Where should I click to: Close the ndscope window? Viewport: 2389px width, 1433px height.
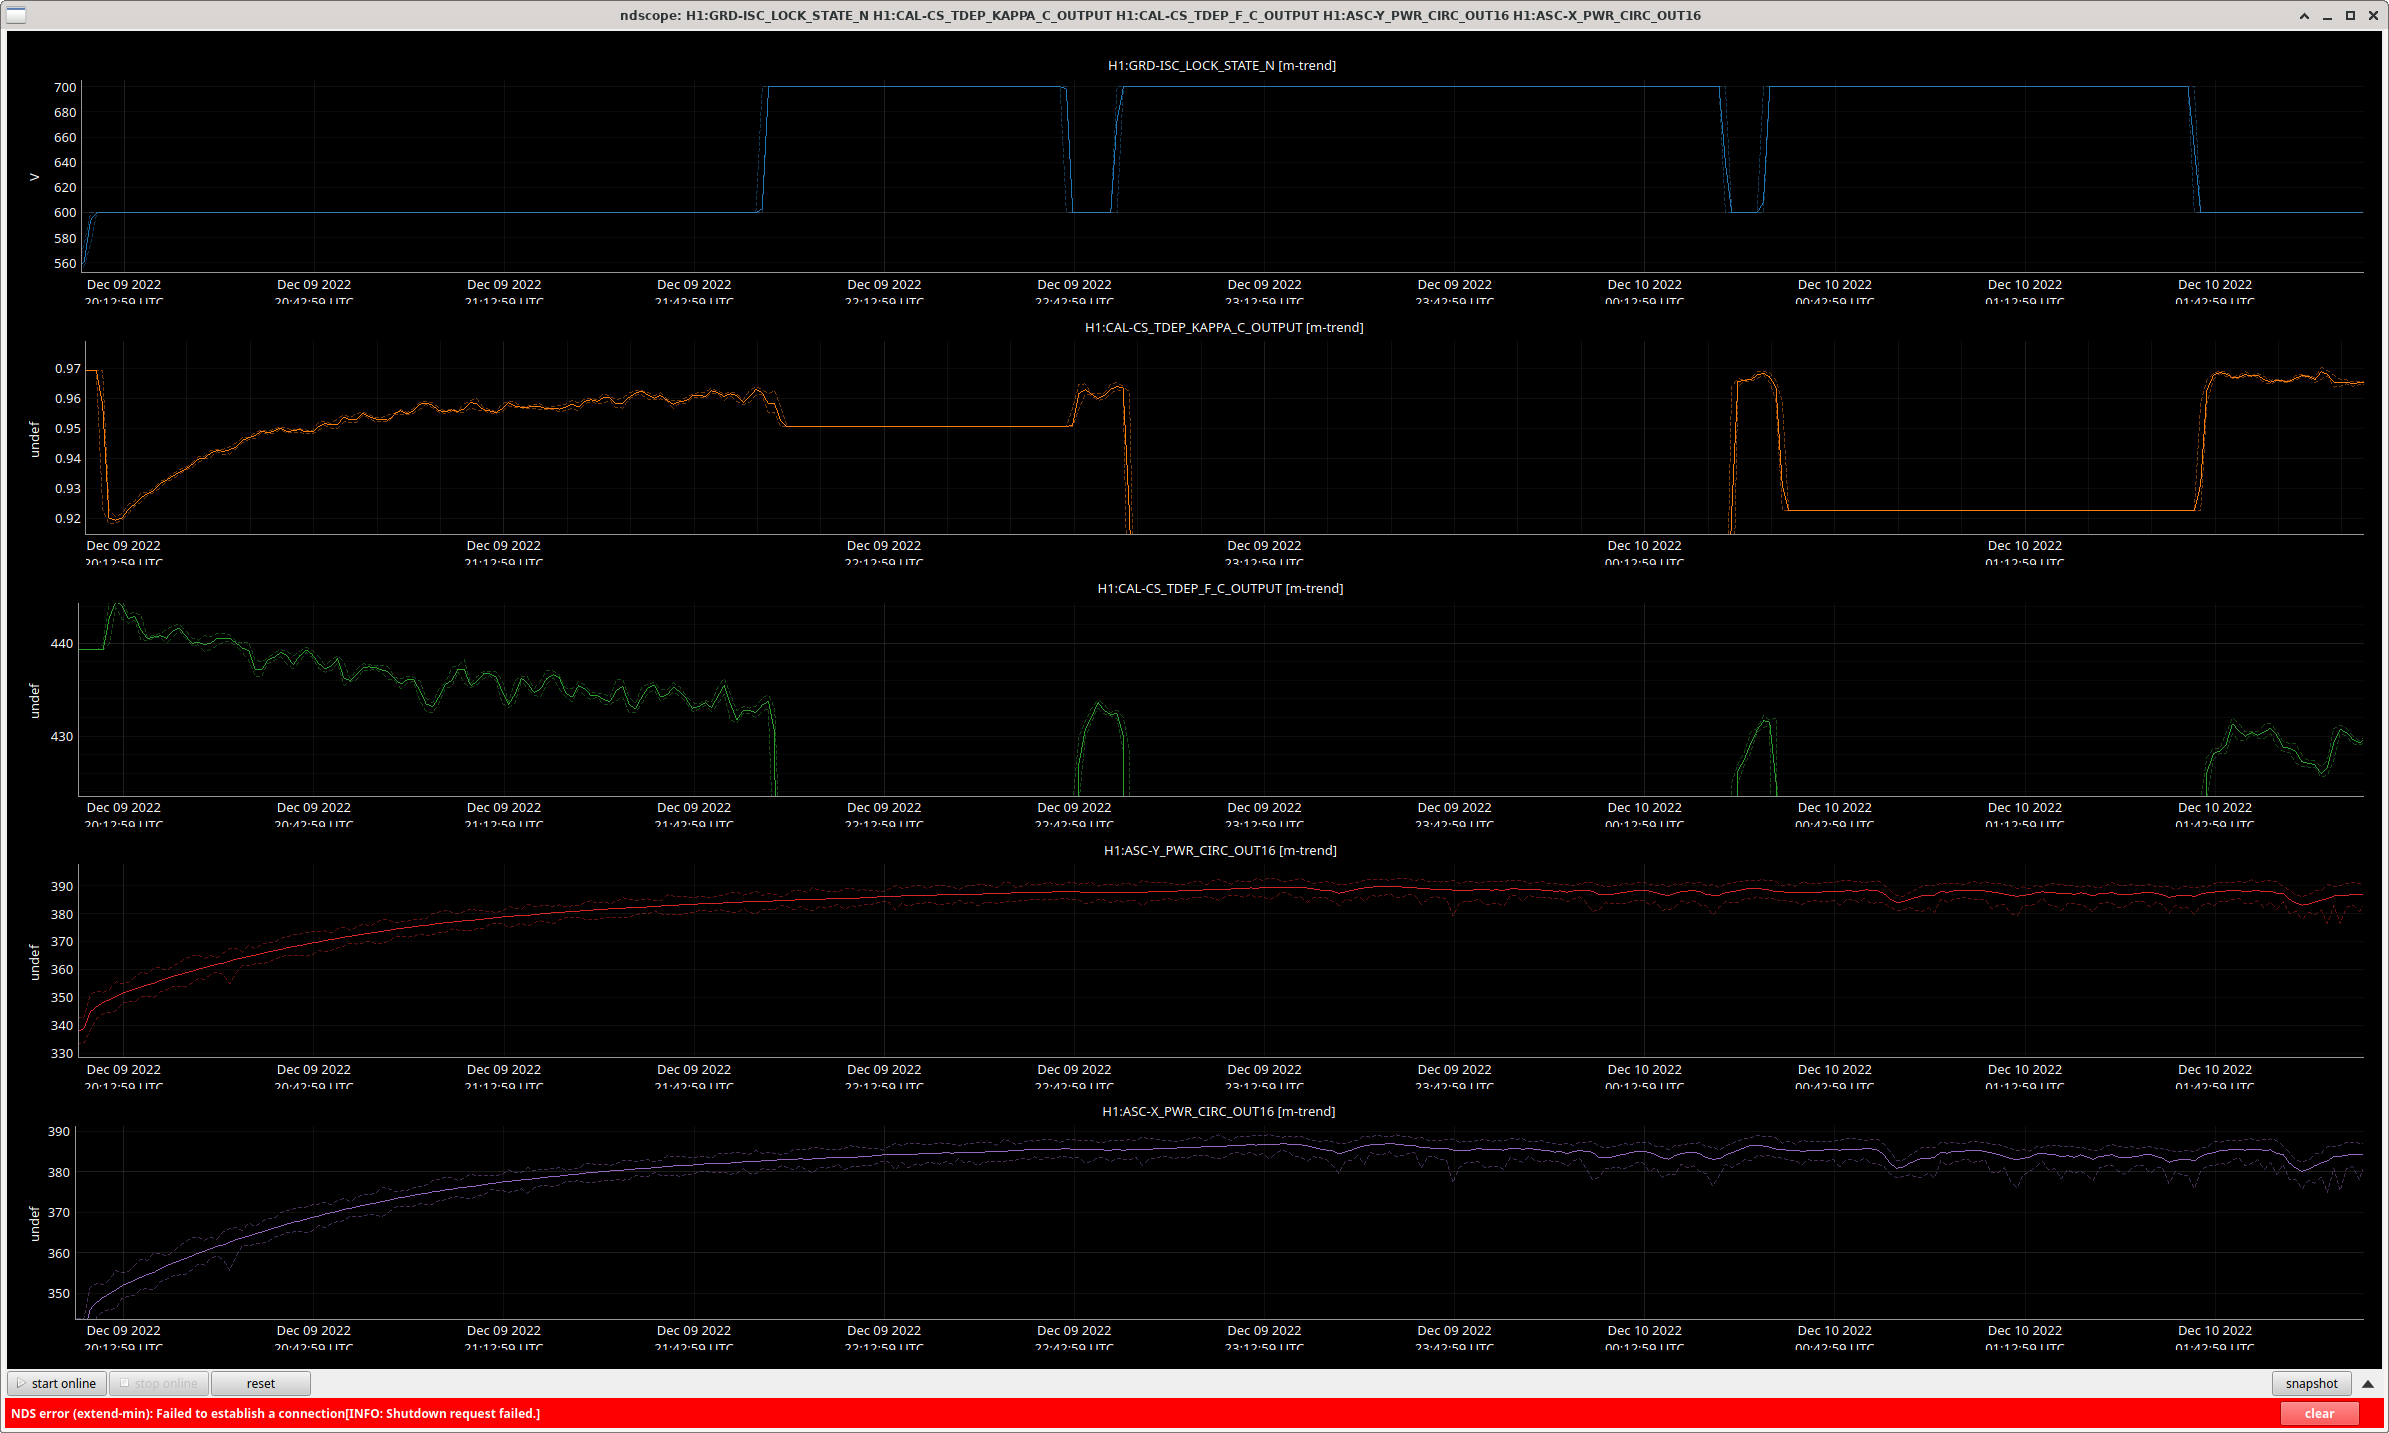[2373, 15]
